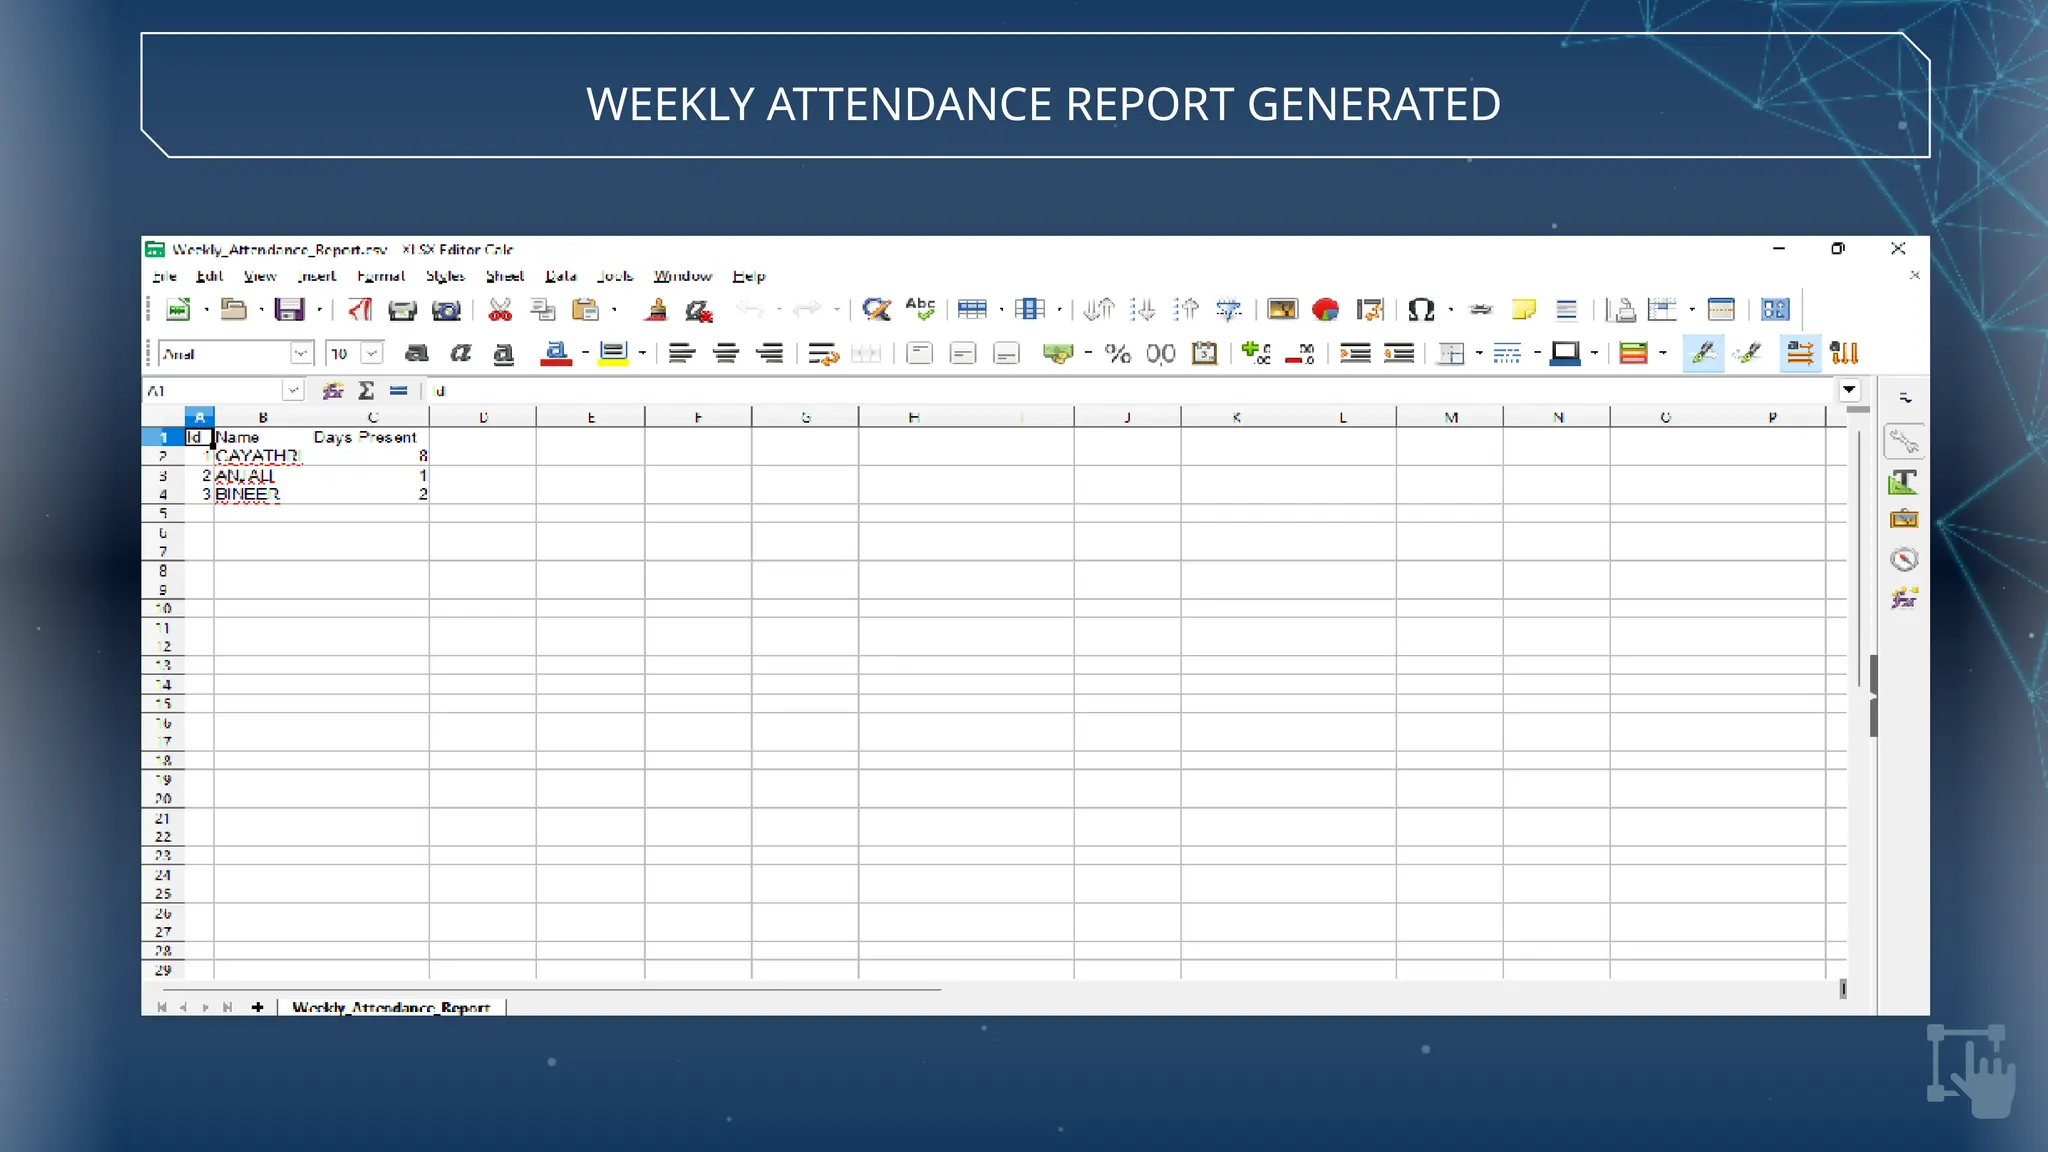Click the Name Box cell reference field
This screenshot has height=1152, width=2048.
(x=212, y=391)
